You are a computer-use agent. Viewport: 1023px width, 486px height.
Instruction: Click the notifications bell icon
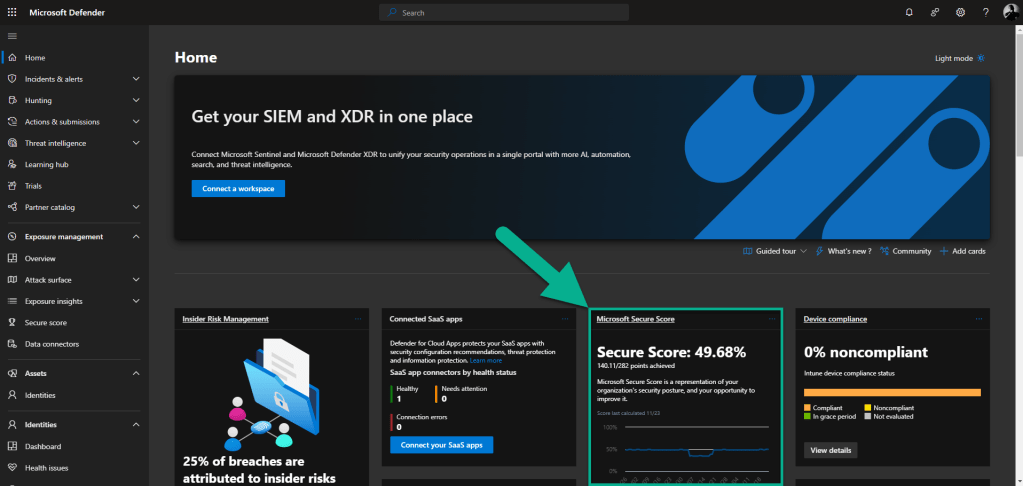pos(908,12)
